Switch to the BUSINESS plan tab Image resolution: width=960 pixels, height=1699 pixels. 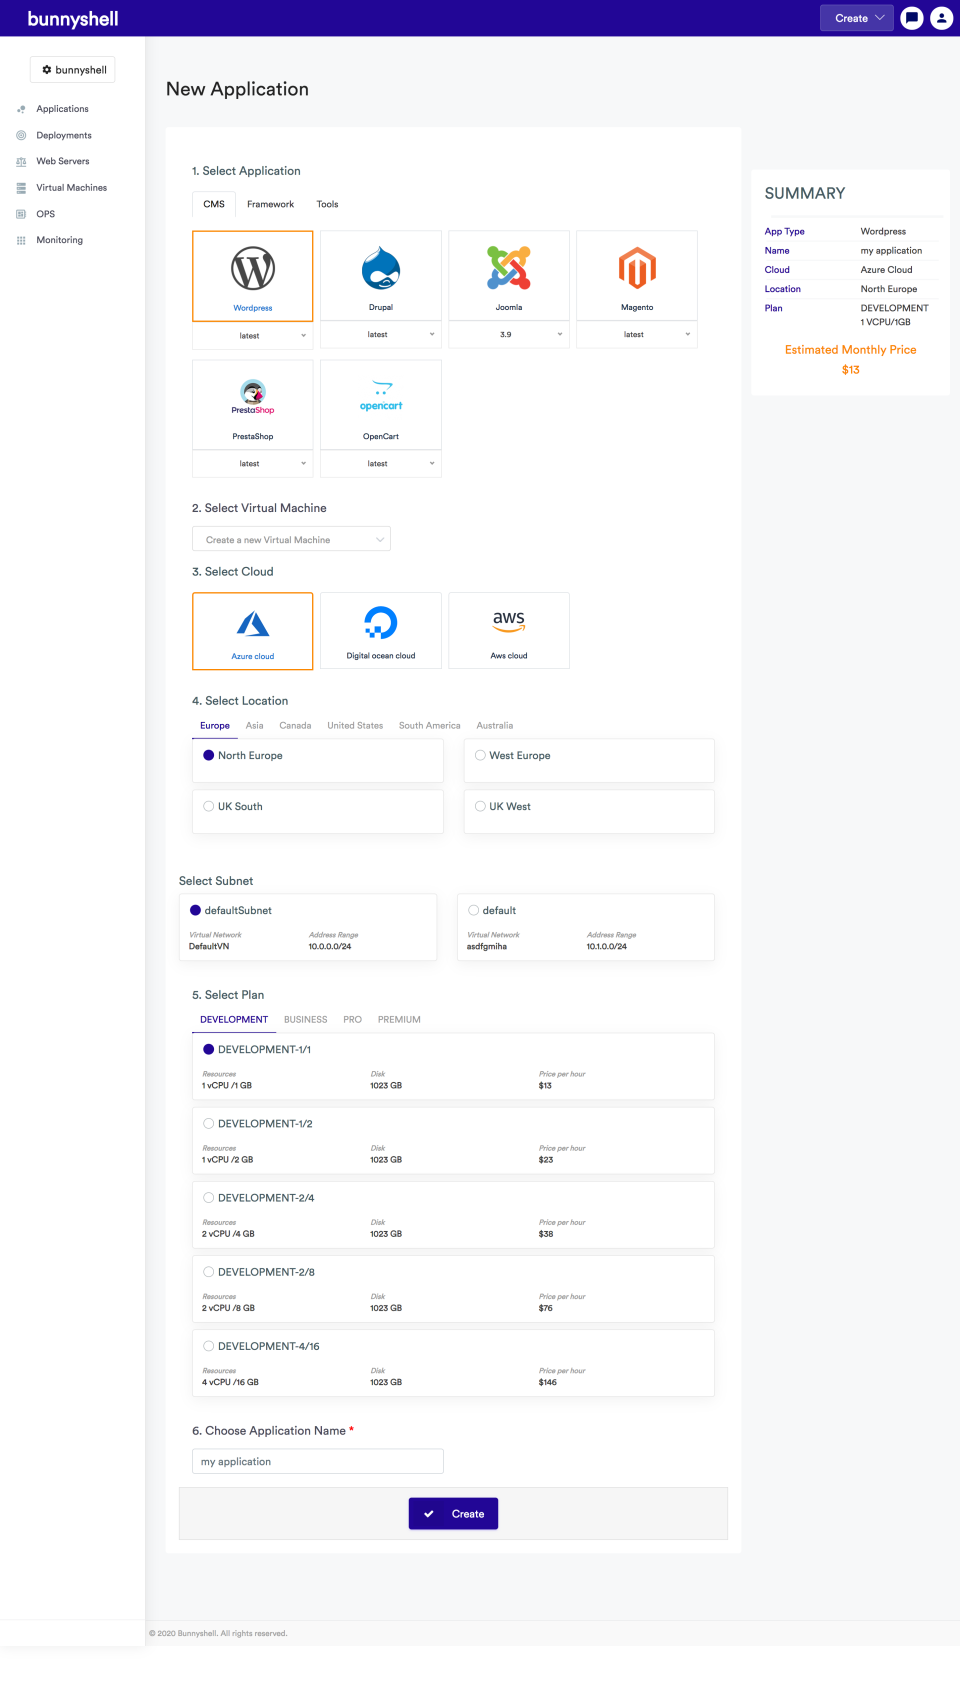(x=306, y=1020)
